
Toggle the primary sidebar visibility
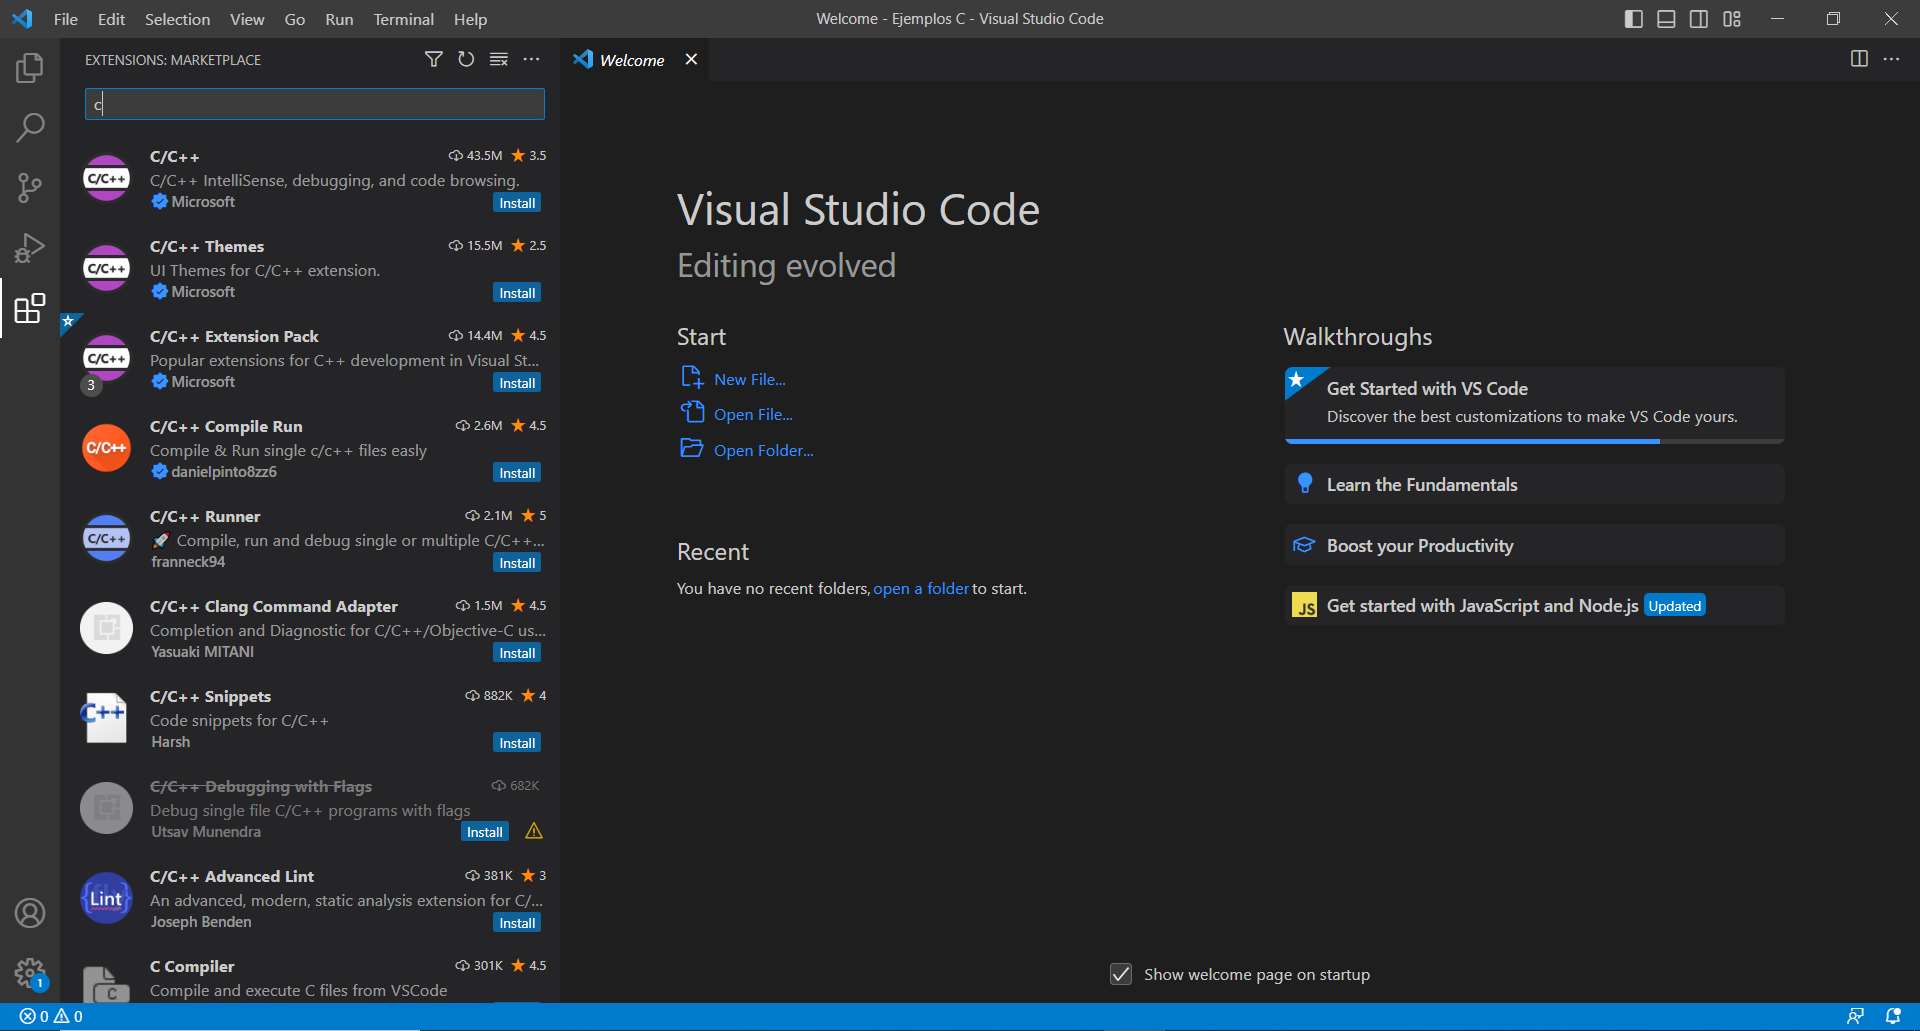point(1633,18)
